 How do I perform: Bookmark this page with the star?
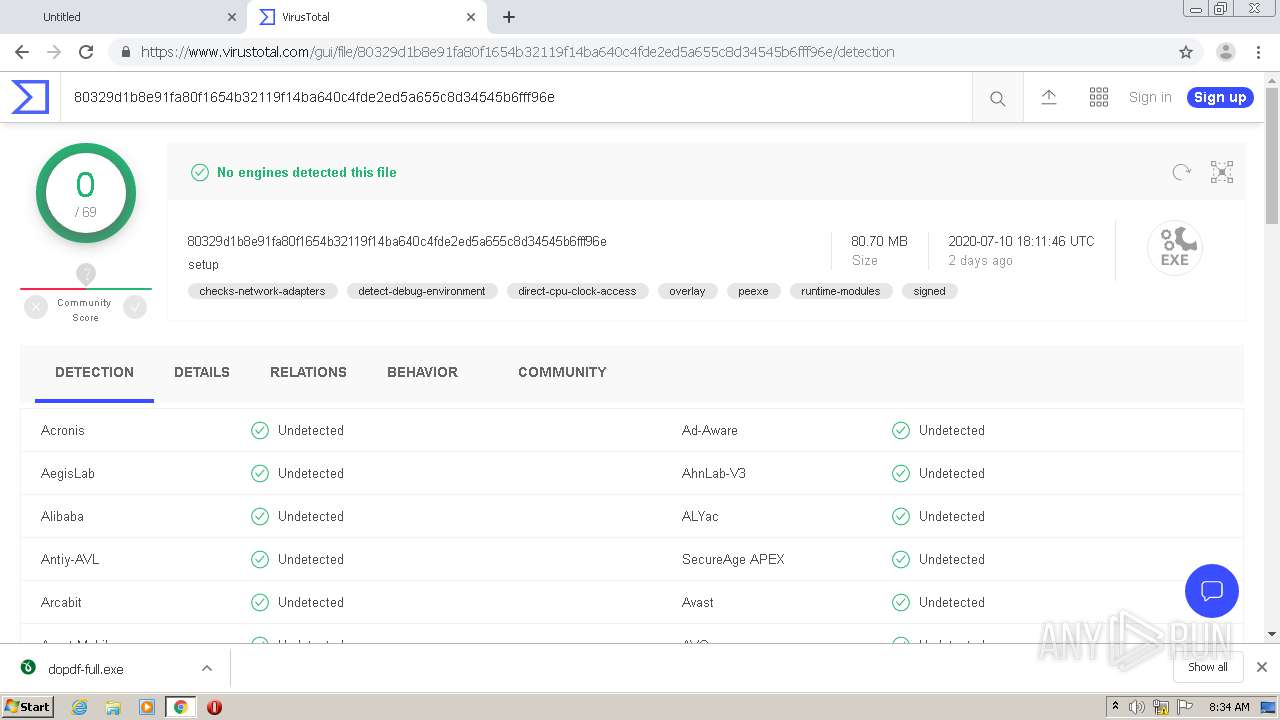[1186, 52]
